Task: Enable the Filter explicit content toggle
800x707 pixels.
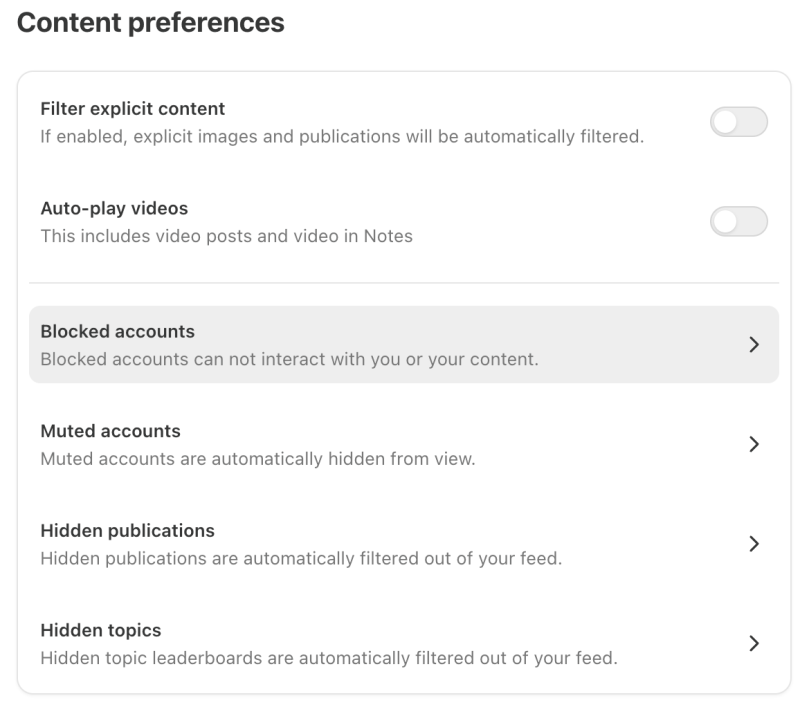Action: (x=738, y=122)
